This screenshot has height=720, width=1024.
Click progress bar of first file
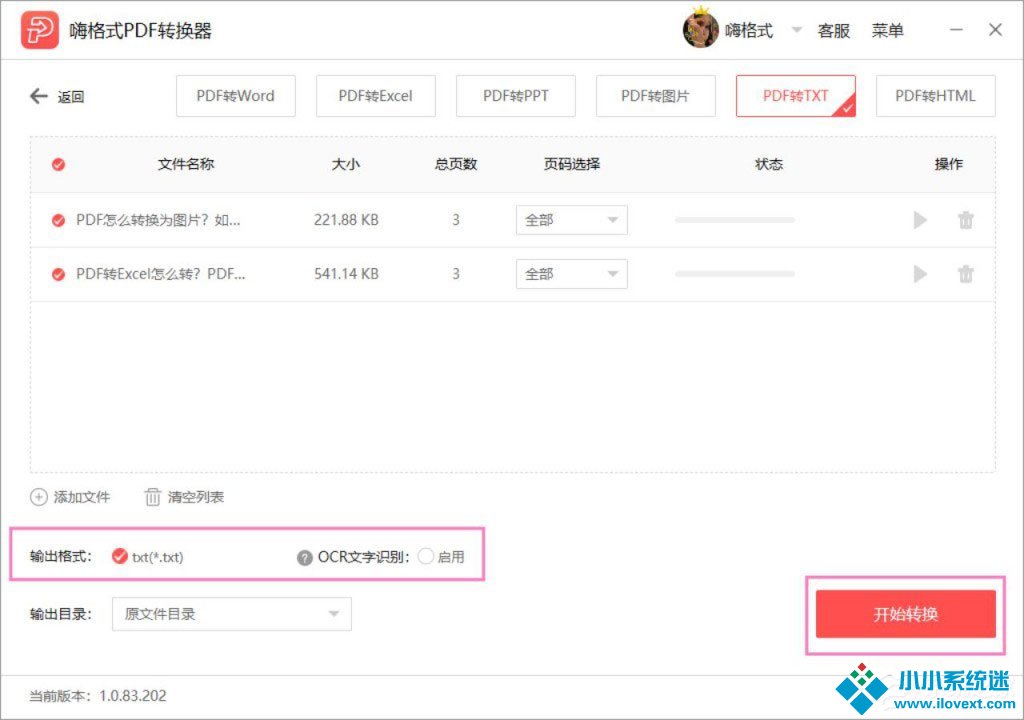(x=734, y=220)
